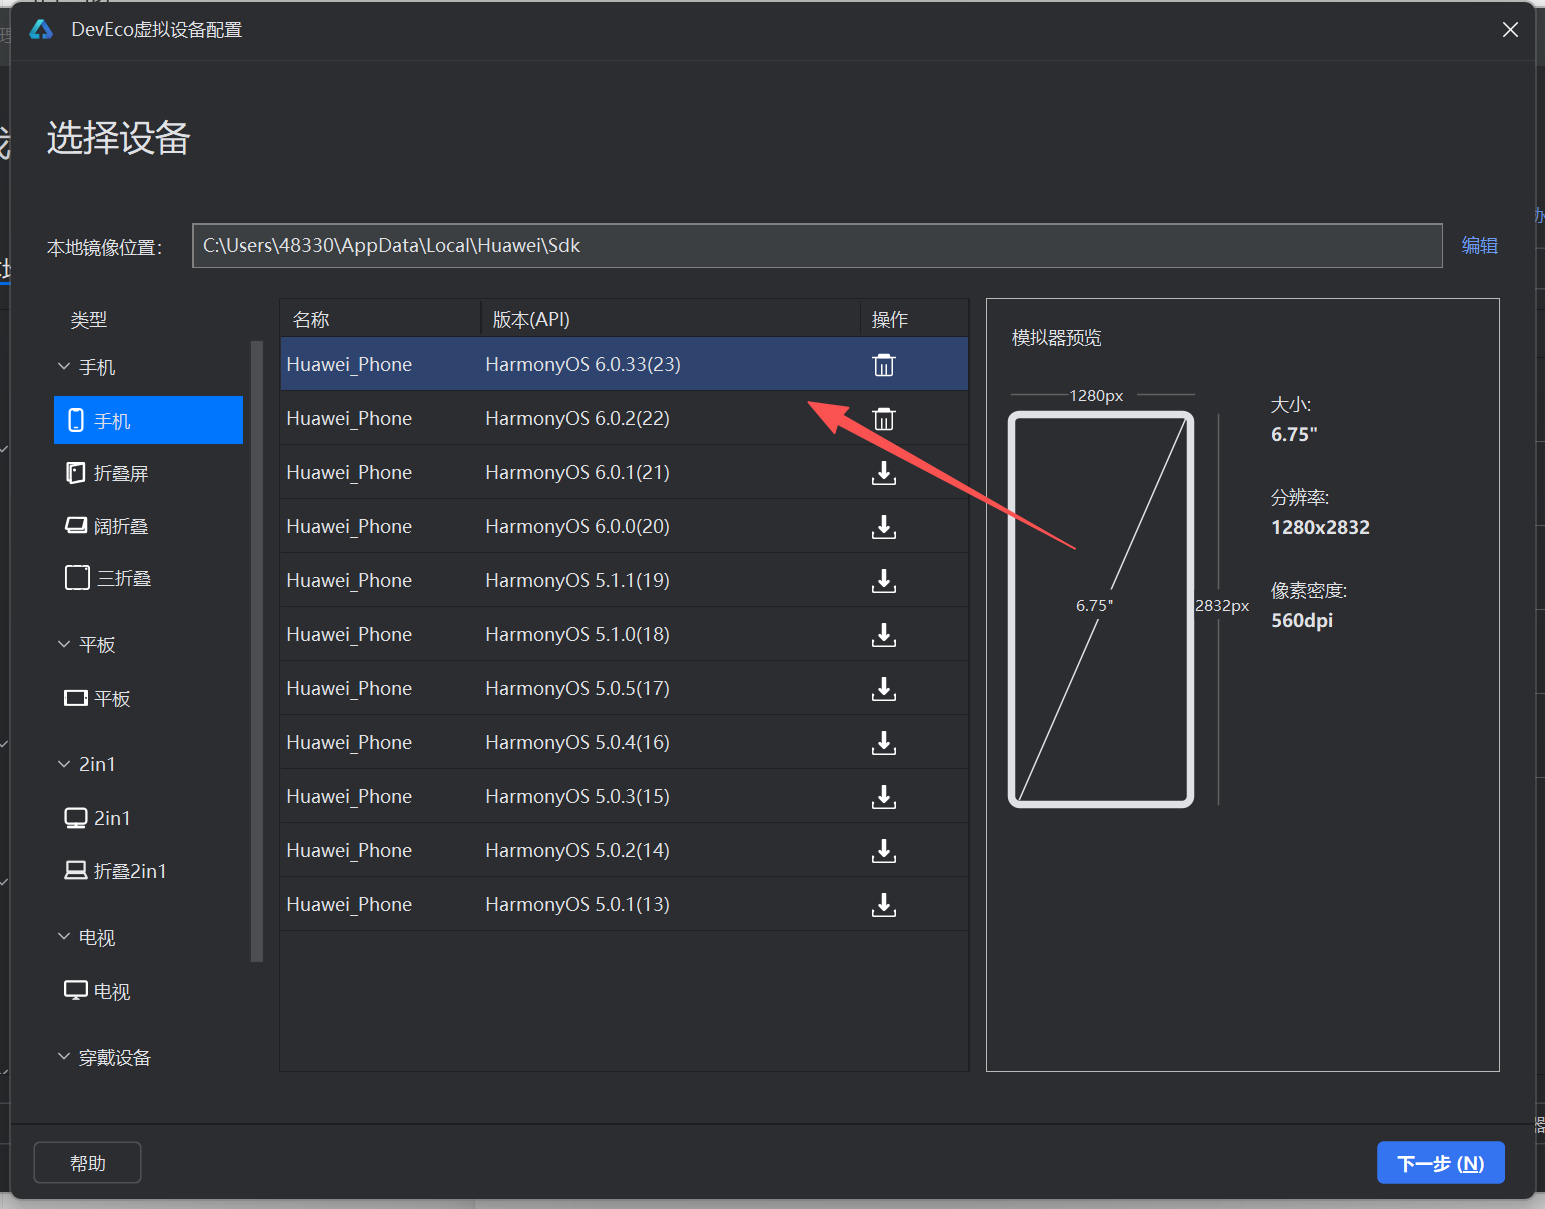Click the 560dpi pixel density value
Viewport: 1545px width, 1209px height.
(1302, 620)
